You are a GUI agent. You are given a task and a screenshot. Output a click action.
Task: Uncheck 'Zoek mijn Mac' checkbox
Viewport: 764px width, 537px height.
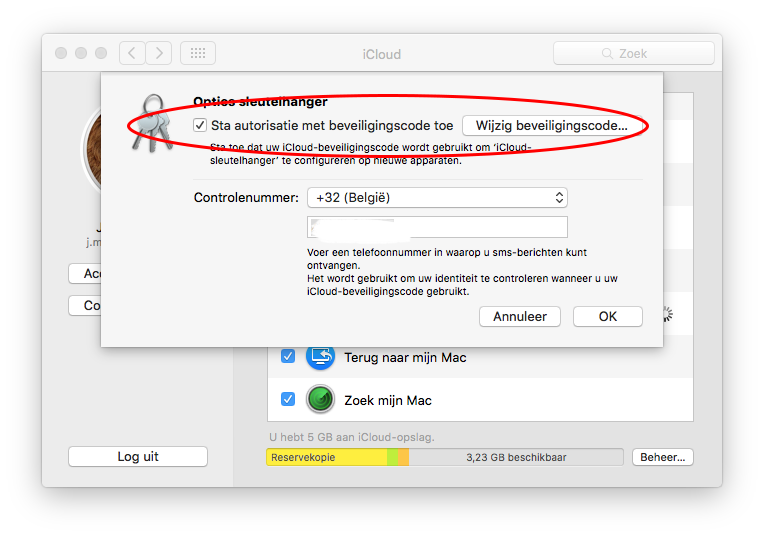tap(288, 399)
